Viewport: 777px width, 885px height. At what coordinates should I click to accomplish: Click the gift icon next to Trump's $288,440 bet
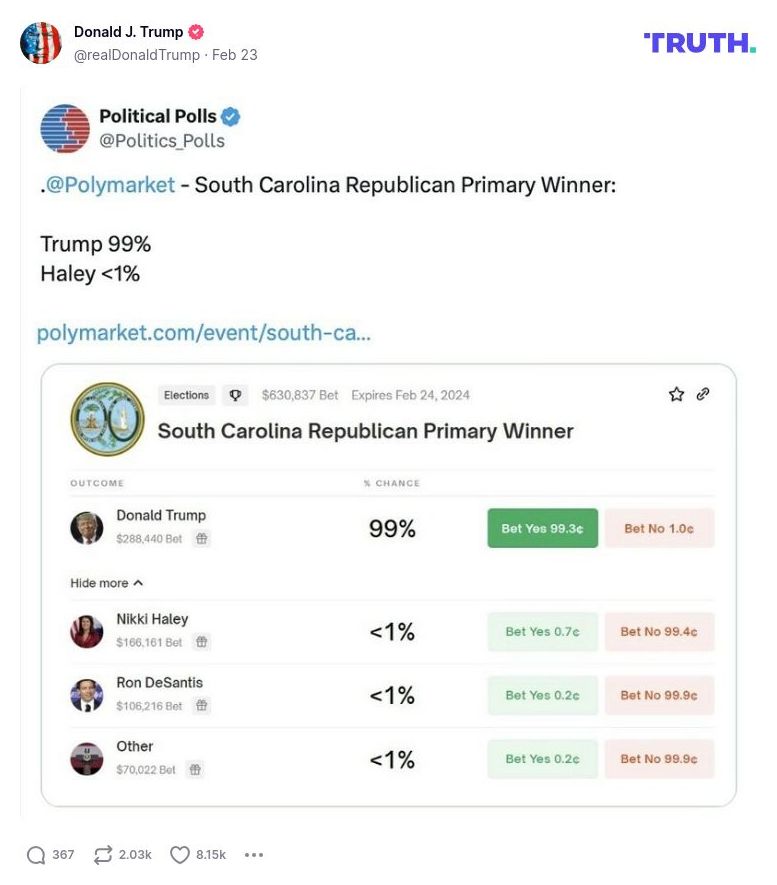click(x=201, y=536)
